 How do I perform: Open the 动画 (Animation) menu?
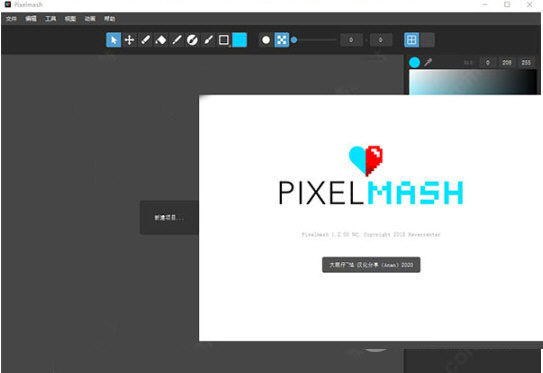pos(90,19)
